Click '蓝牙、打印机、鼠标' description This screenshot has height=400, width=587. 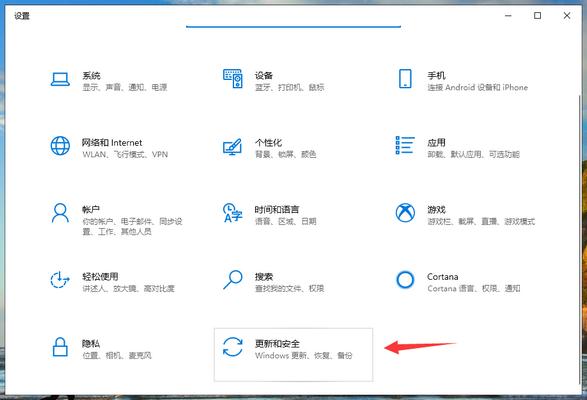[289, 87]
